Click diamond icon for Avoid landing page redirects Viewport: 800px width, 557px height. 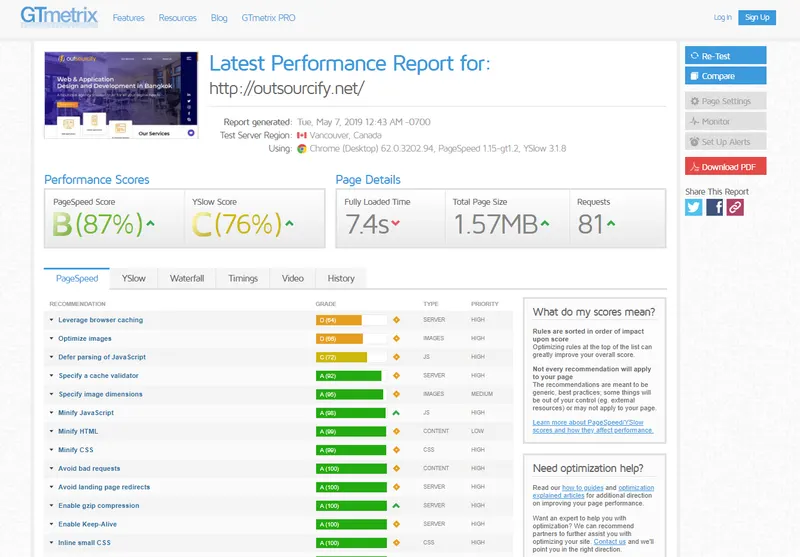[x=396, y=487]
